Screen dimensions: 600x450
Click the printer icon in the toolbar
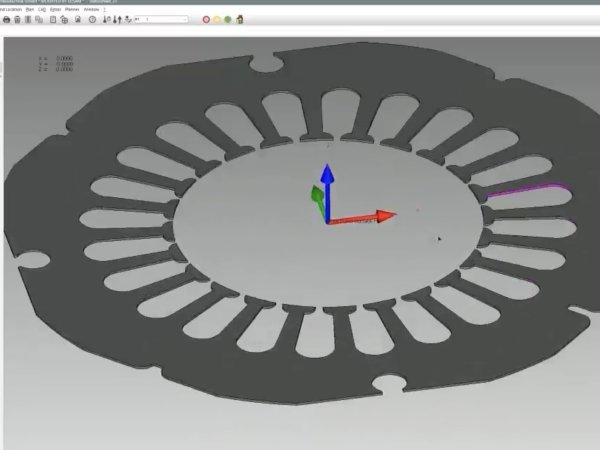pyautogui.click(x=7, y=19)
